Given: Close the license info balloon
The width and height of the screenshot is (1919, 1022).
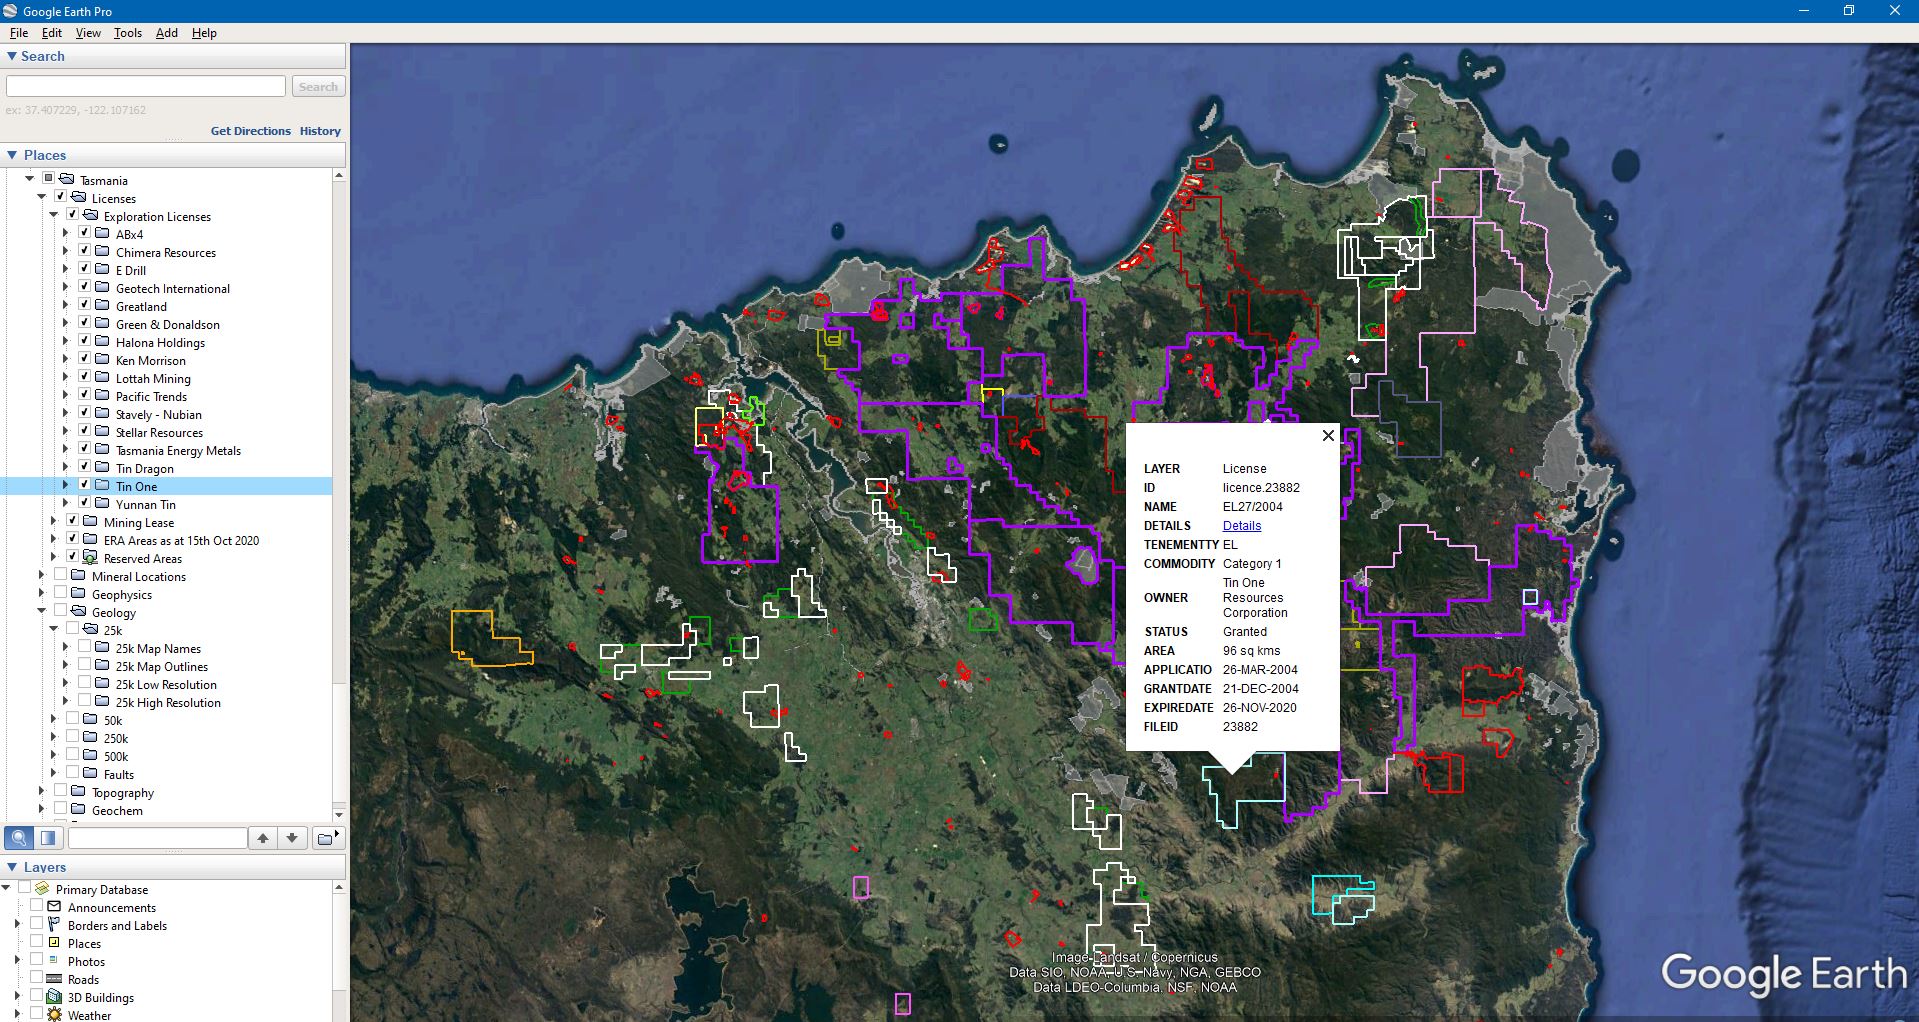Looking at the screenshot, I should click(1328, 435).
